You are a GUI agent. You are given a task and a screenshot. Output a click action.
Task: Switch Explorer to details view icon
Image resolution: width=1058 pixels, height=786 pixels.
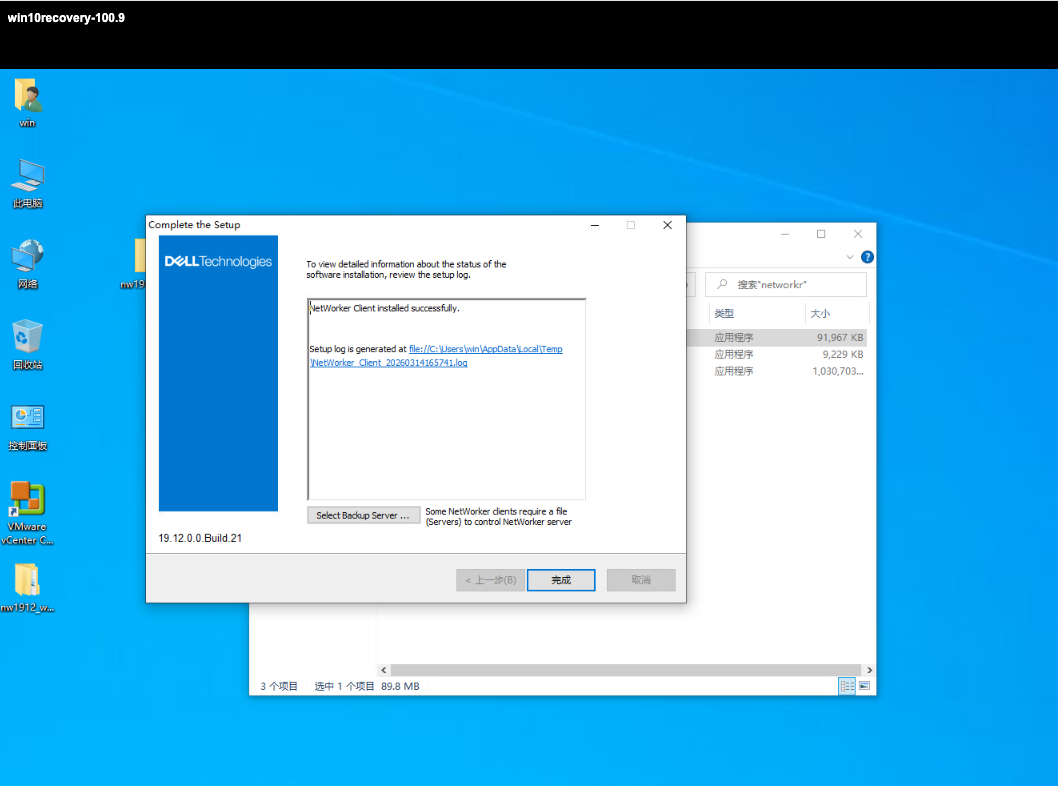(847, 686)
